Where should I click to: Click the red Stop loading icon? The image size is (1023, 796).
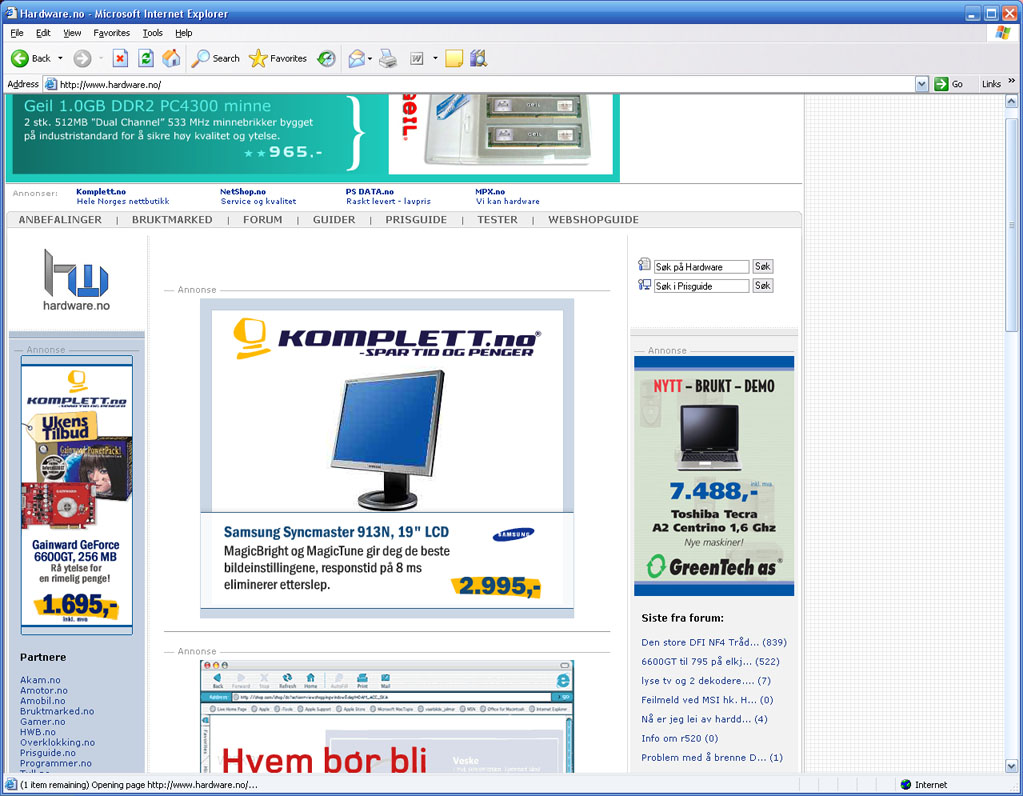[120, 59]
